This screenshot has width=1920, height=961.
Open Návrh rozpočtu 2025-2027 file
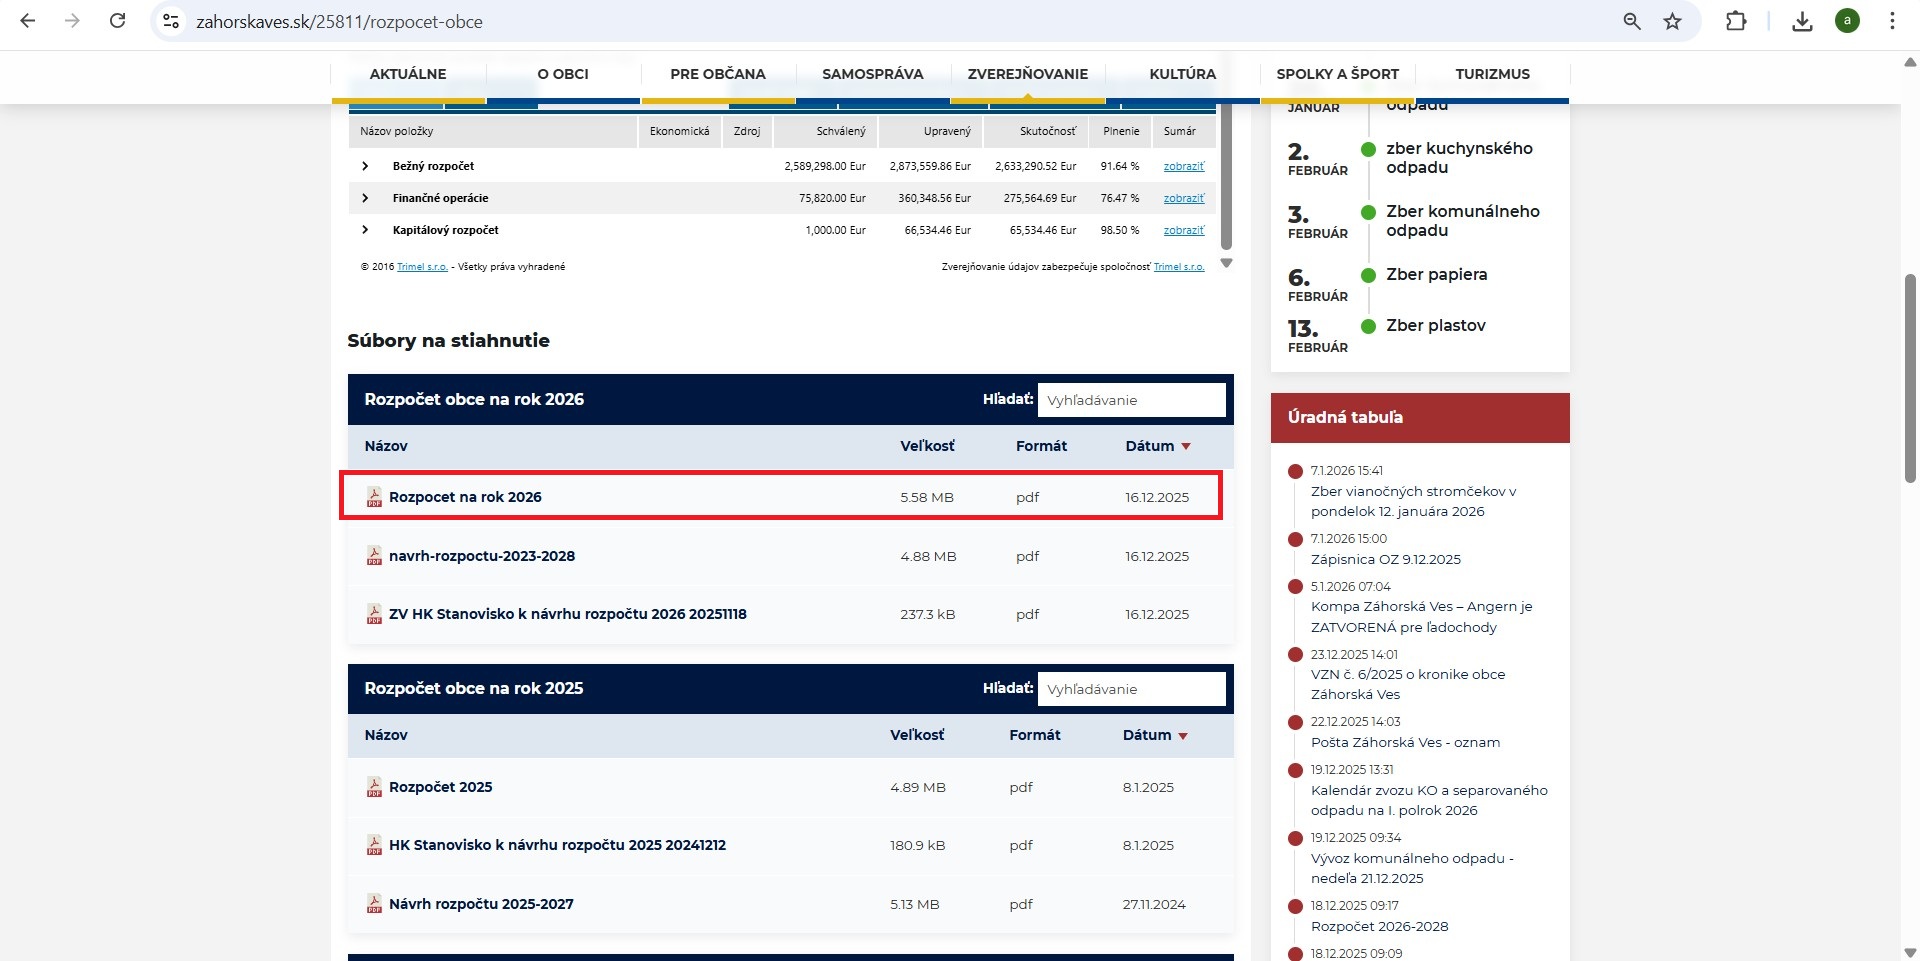pos(481,904)
